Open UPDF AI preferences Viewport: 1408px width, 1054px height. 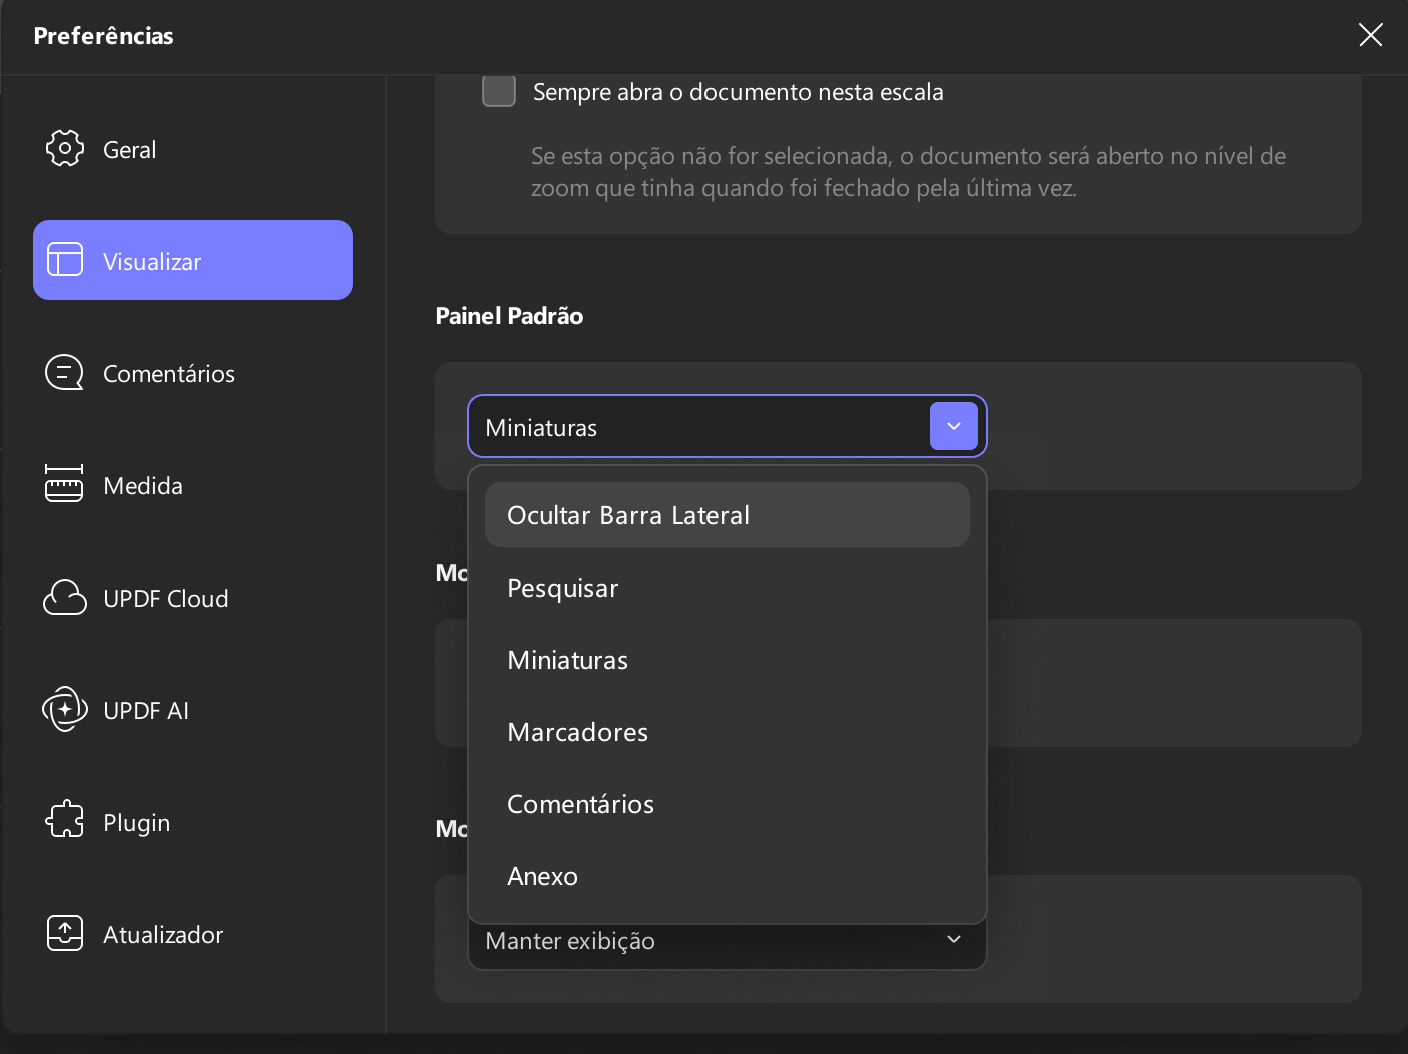click(x=193, y=710)
